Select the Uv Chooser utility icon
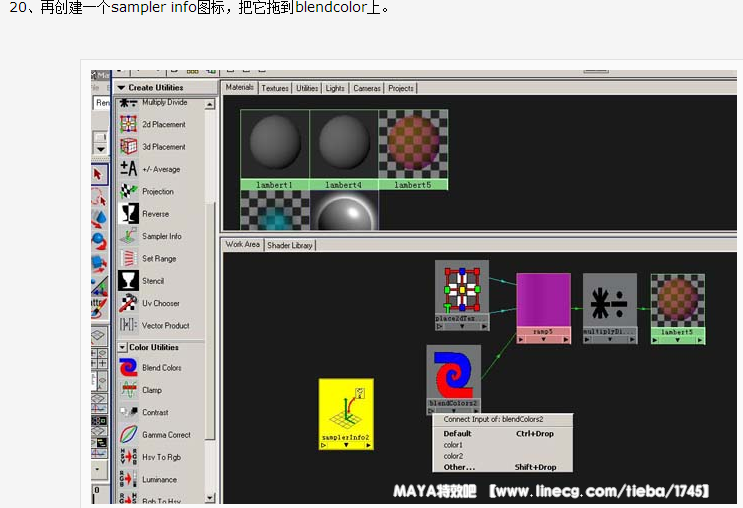Image resolution: width=743 pixels, height=508 pixels. [129, 303]
